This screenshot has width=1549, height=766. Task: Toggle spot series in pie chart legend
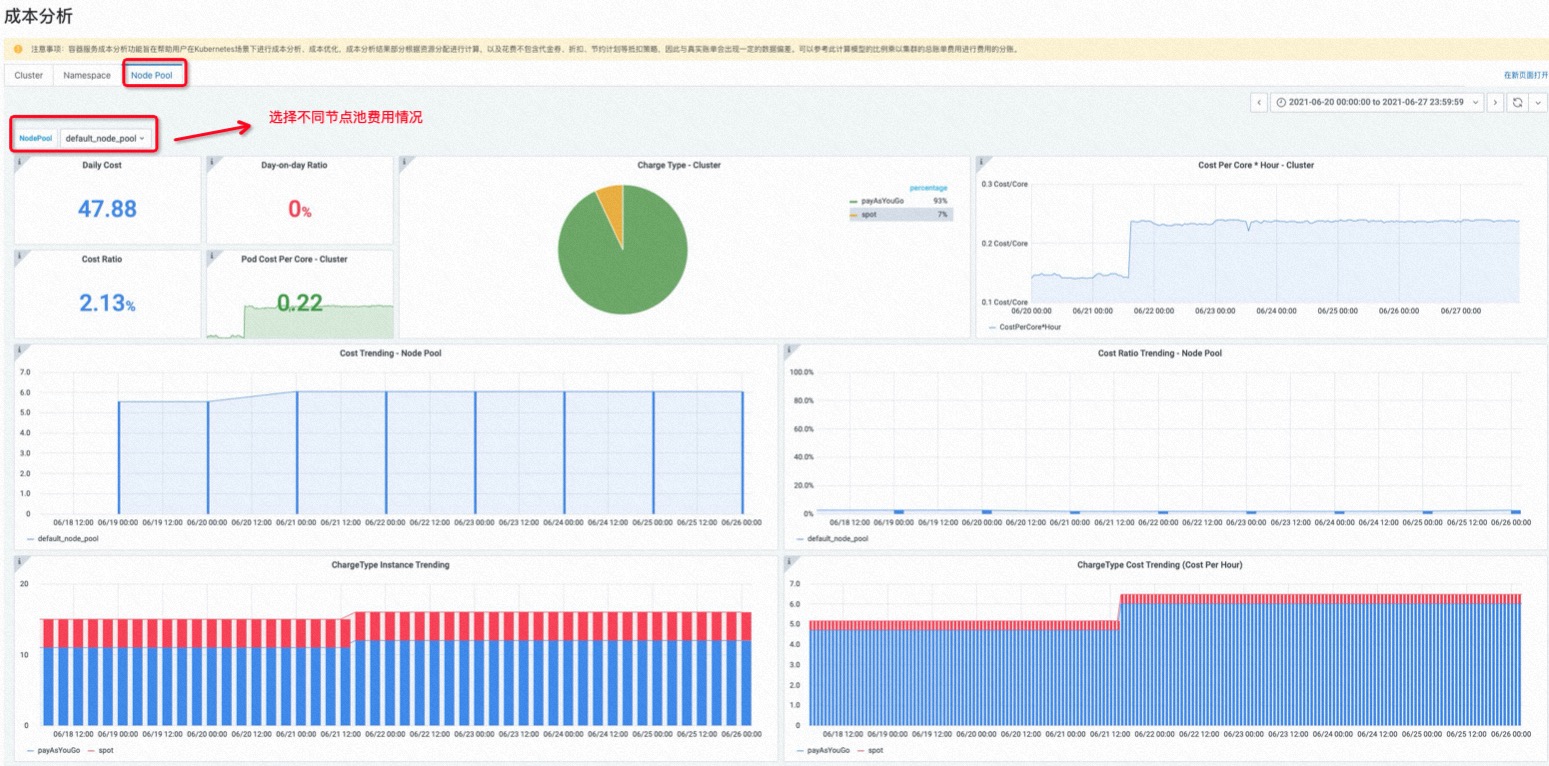coord(867,214)
